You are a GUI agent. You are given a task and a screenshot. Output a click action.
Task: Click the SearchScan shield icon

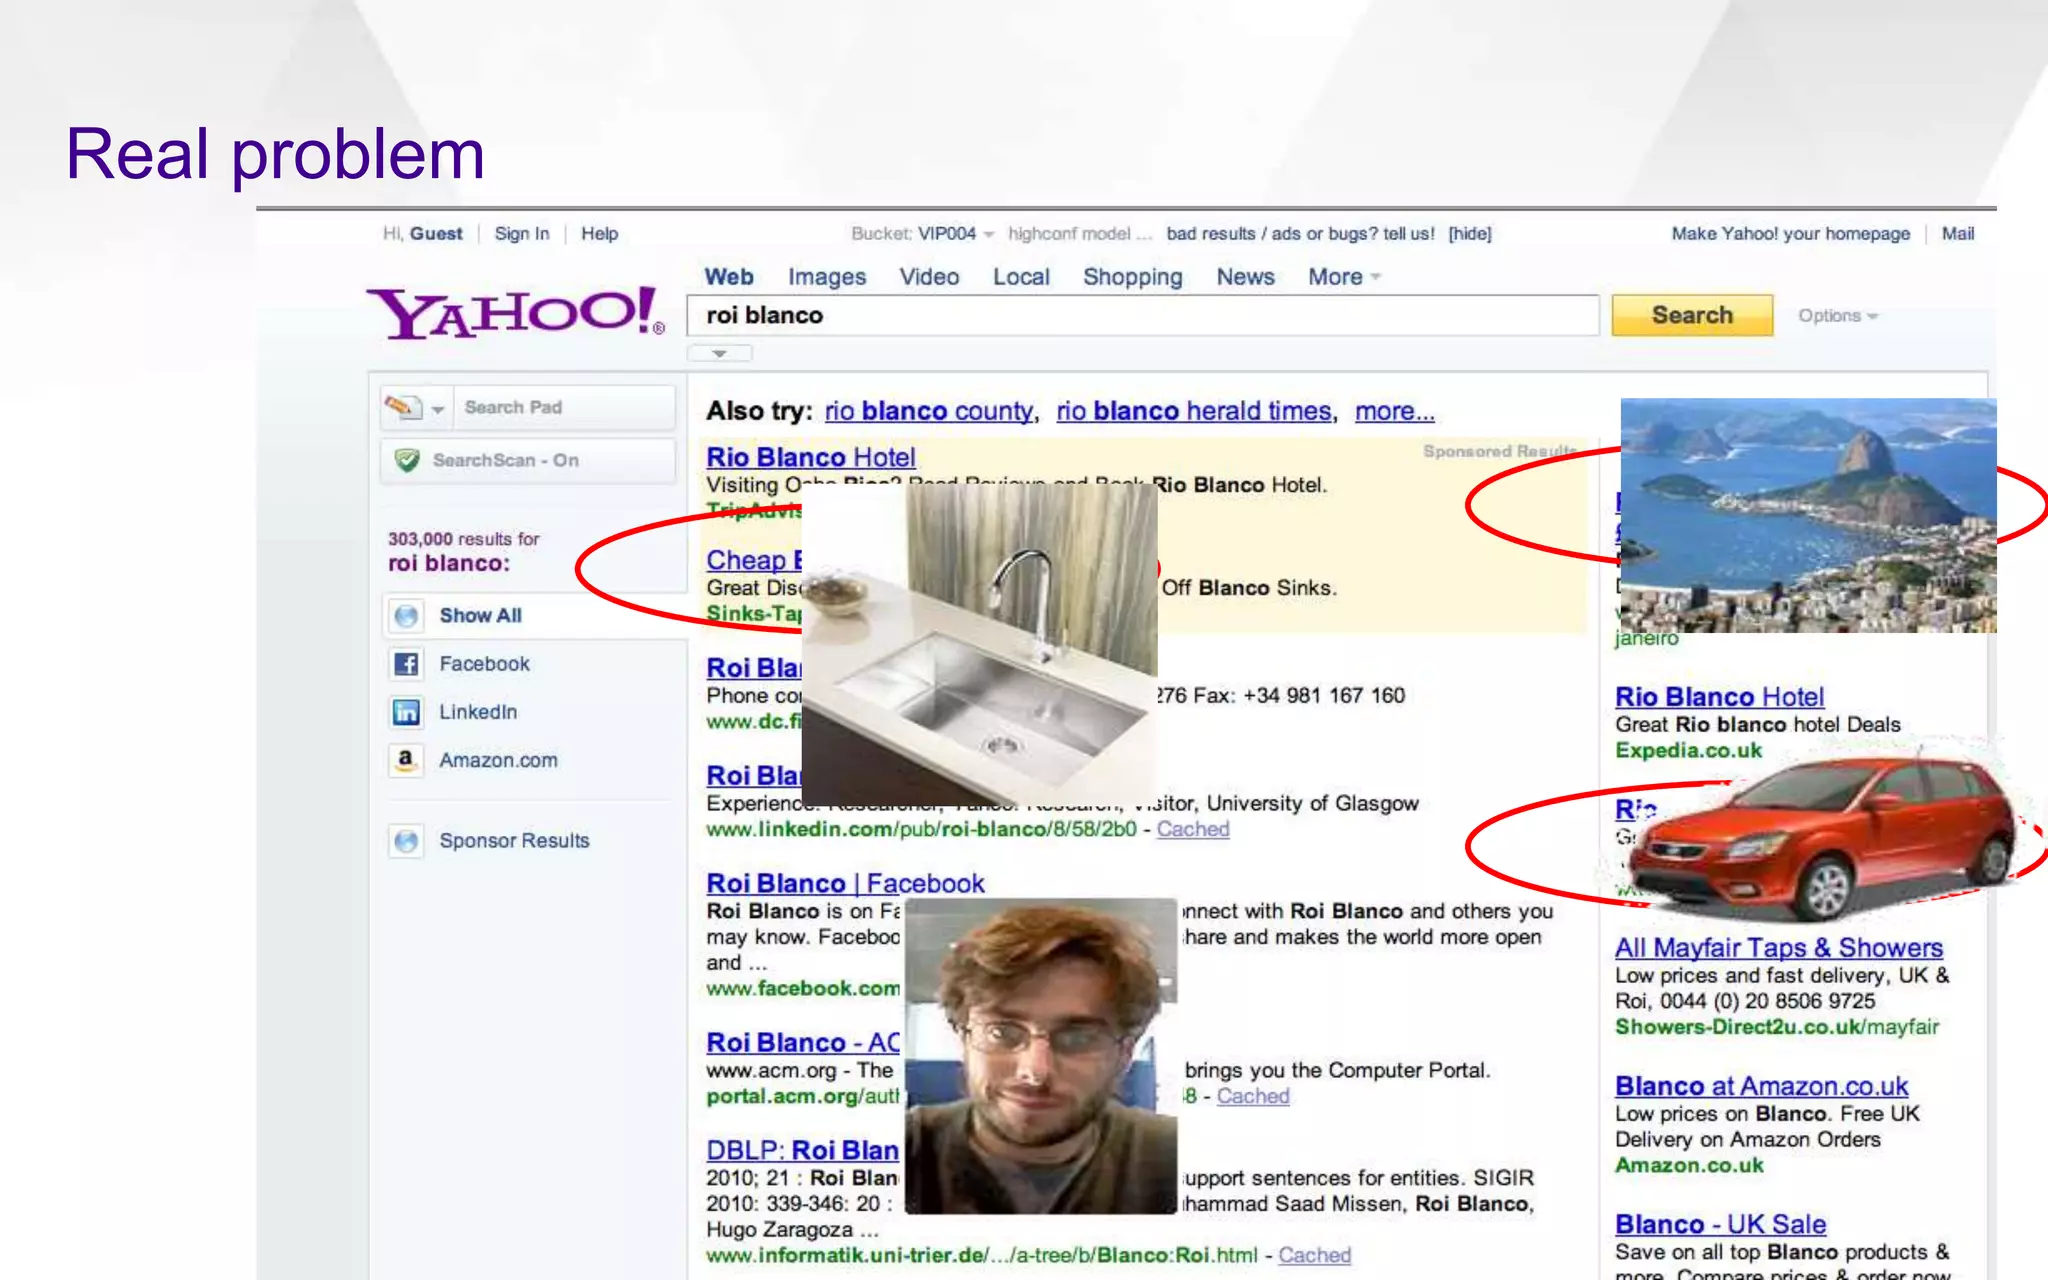coord(407,460)
